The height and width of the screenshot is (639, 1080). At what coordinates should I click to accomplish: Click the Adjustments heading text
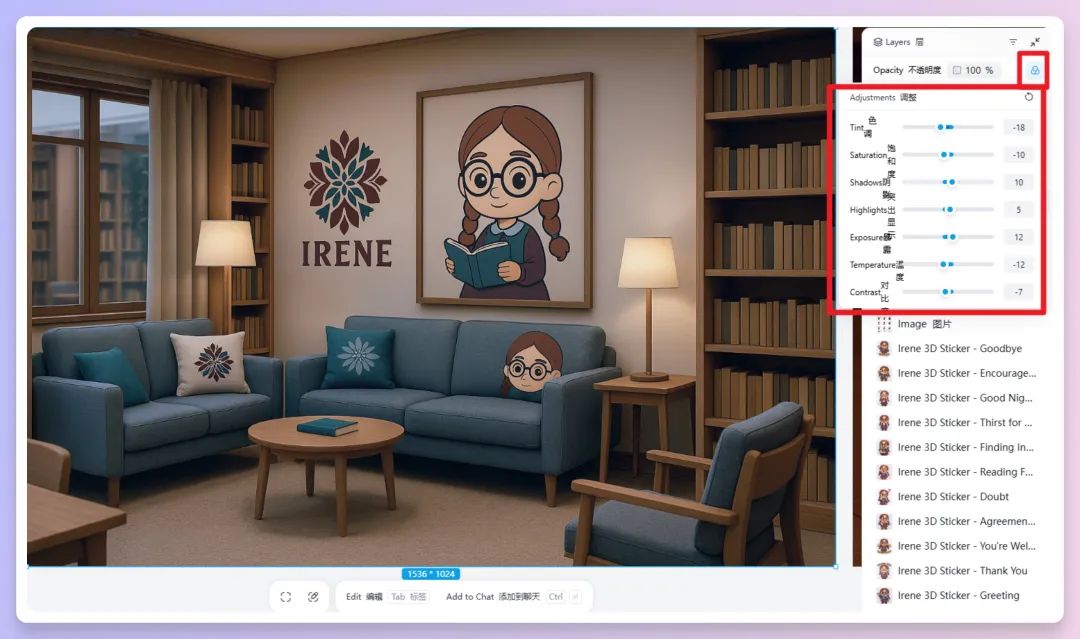coord(872,98)
